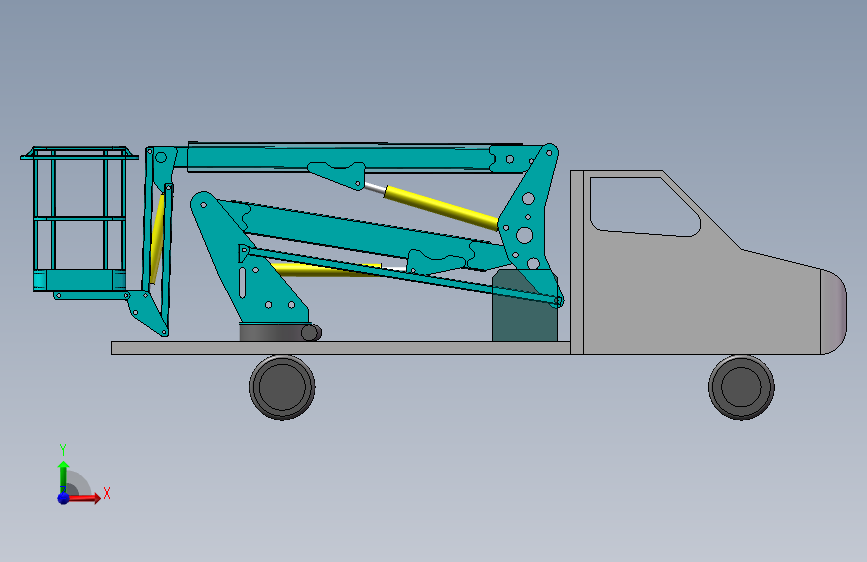Pick the upper yellow hydraulic cylinder

coord(441,208)
